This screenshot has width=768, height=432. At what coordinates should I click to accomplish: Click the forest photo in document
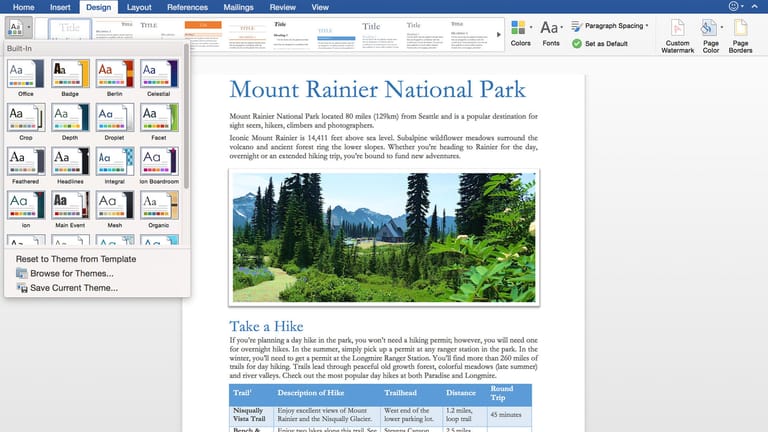[384, 238]
